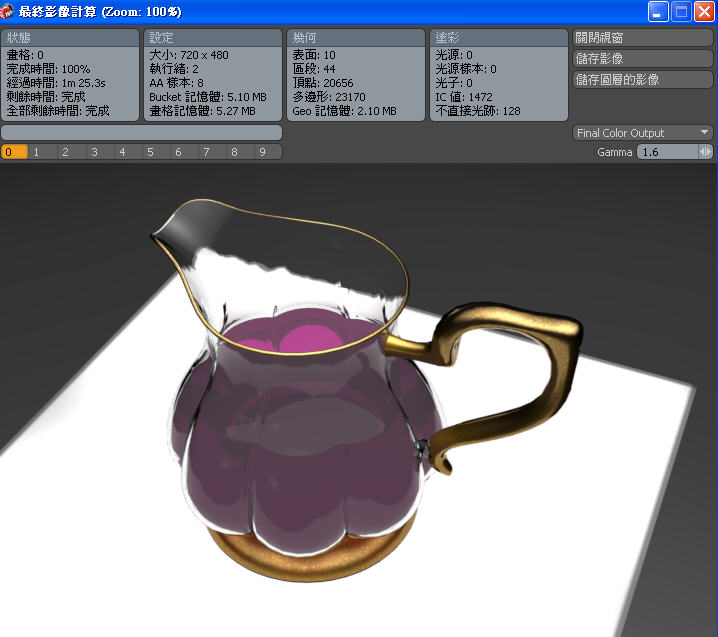Screen dimensions: 718x637
Task: Select frame tab 5
Action: tap(155, 152)
